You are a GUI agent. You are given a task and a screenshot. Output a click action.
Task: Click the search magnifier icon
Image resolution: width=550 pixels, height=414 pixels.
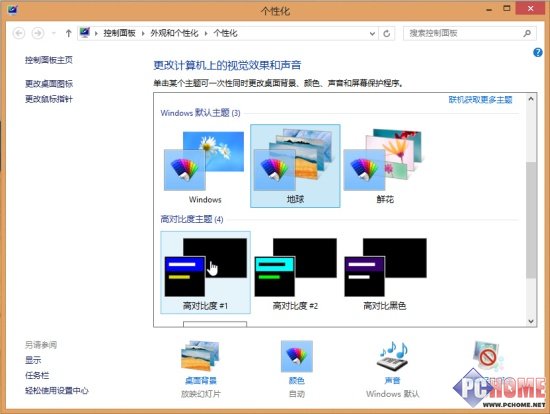527,33
